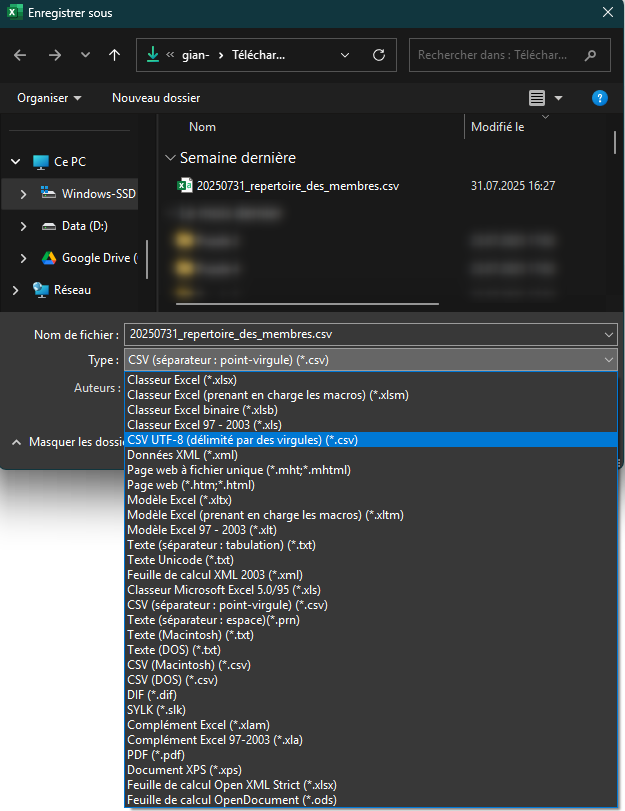The height and width of the screenshot is (811, 625).
Task: Click Masquer les dossiers toggle
Action: click(x=67, y=442)
